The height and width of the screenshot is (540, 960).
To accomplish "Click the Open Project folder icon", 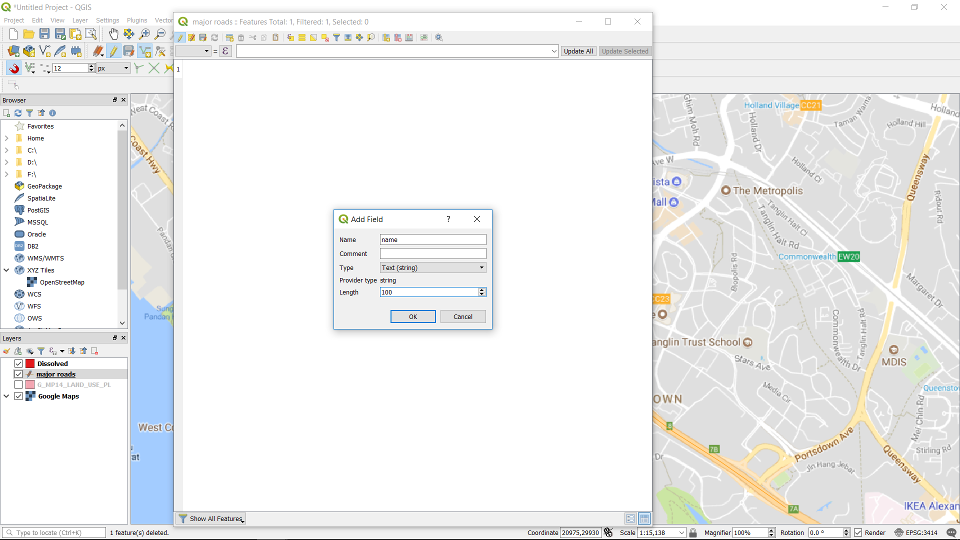I will point(29,34).
